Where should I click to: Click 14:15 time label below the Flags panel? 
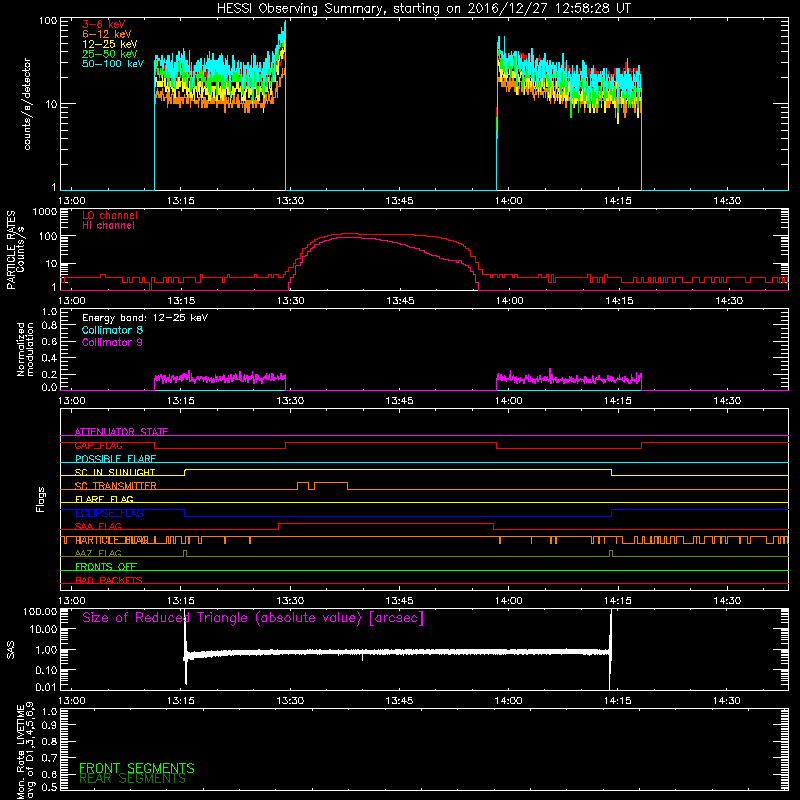point(618,601)
